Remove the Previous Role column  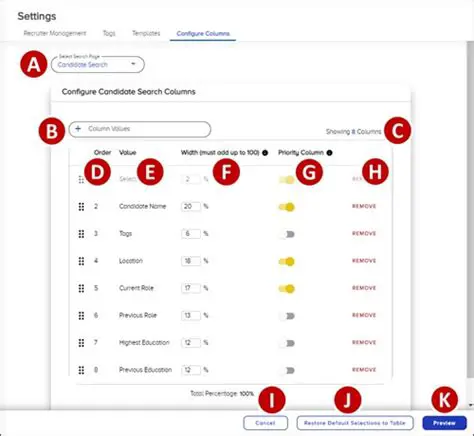(364, 315)
